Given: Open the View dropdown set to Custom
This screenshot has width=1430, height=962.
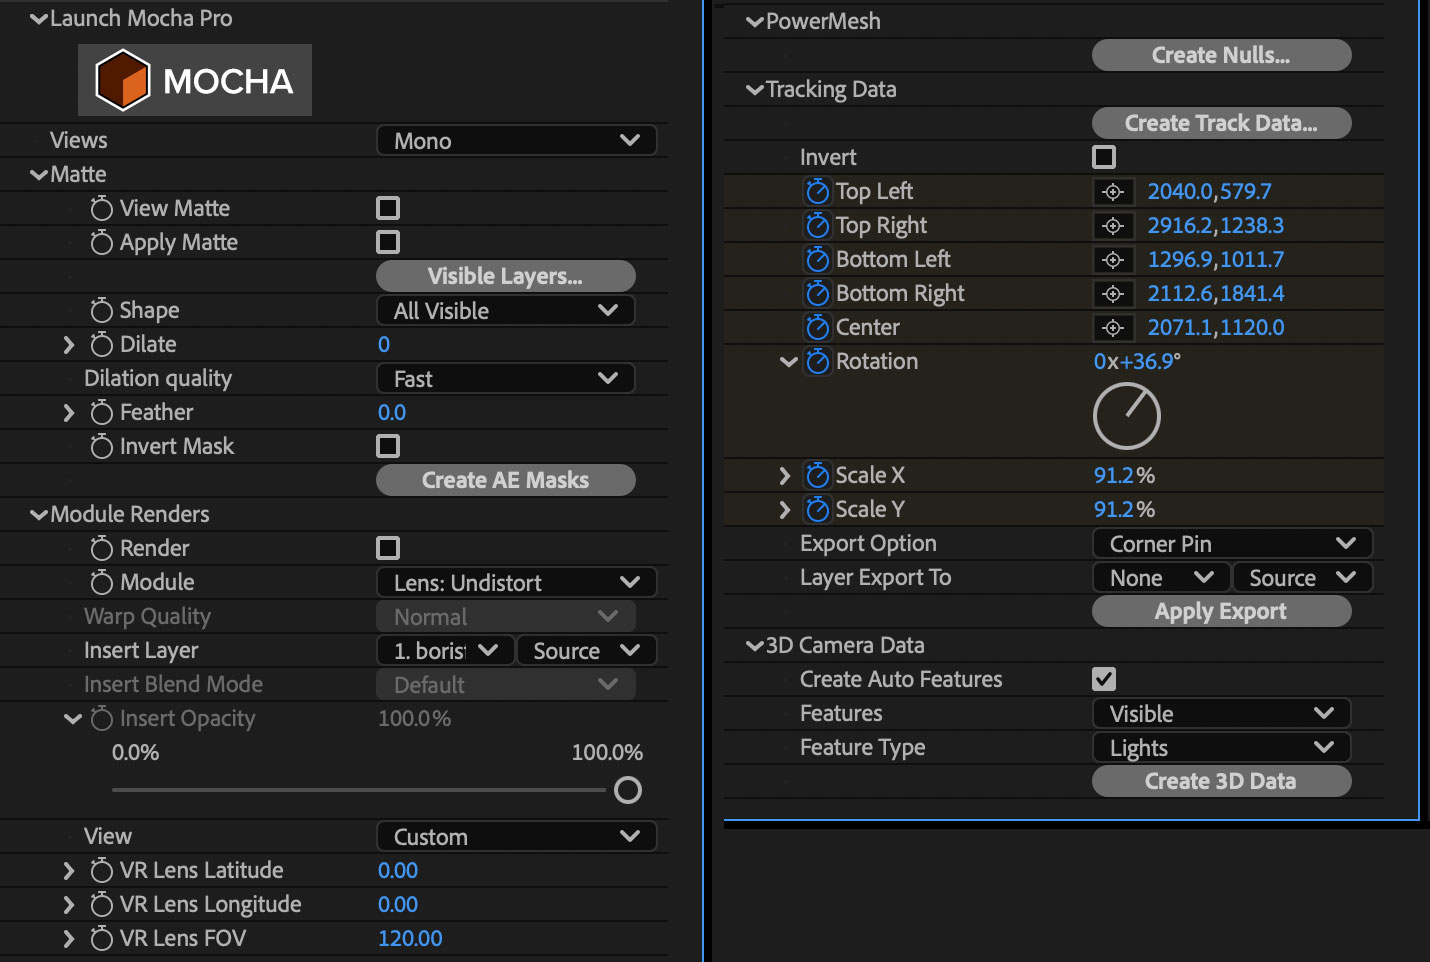Looking at the screenshot, I should [x=516, y=837].
